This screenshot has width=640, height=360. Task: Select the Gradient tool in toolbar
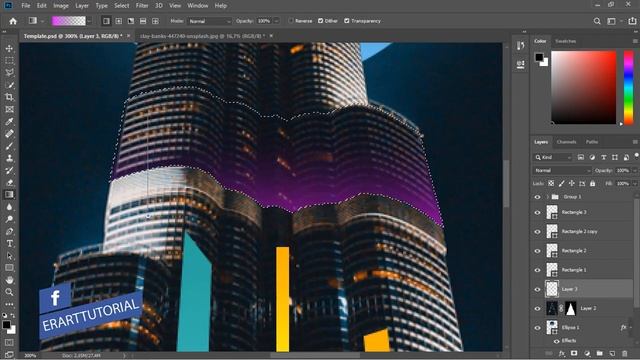[x=9, y=195]
